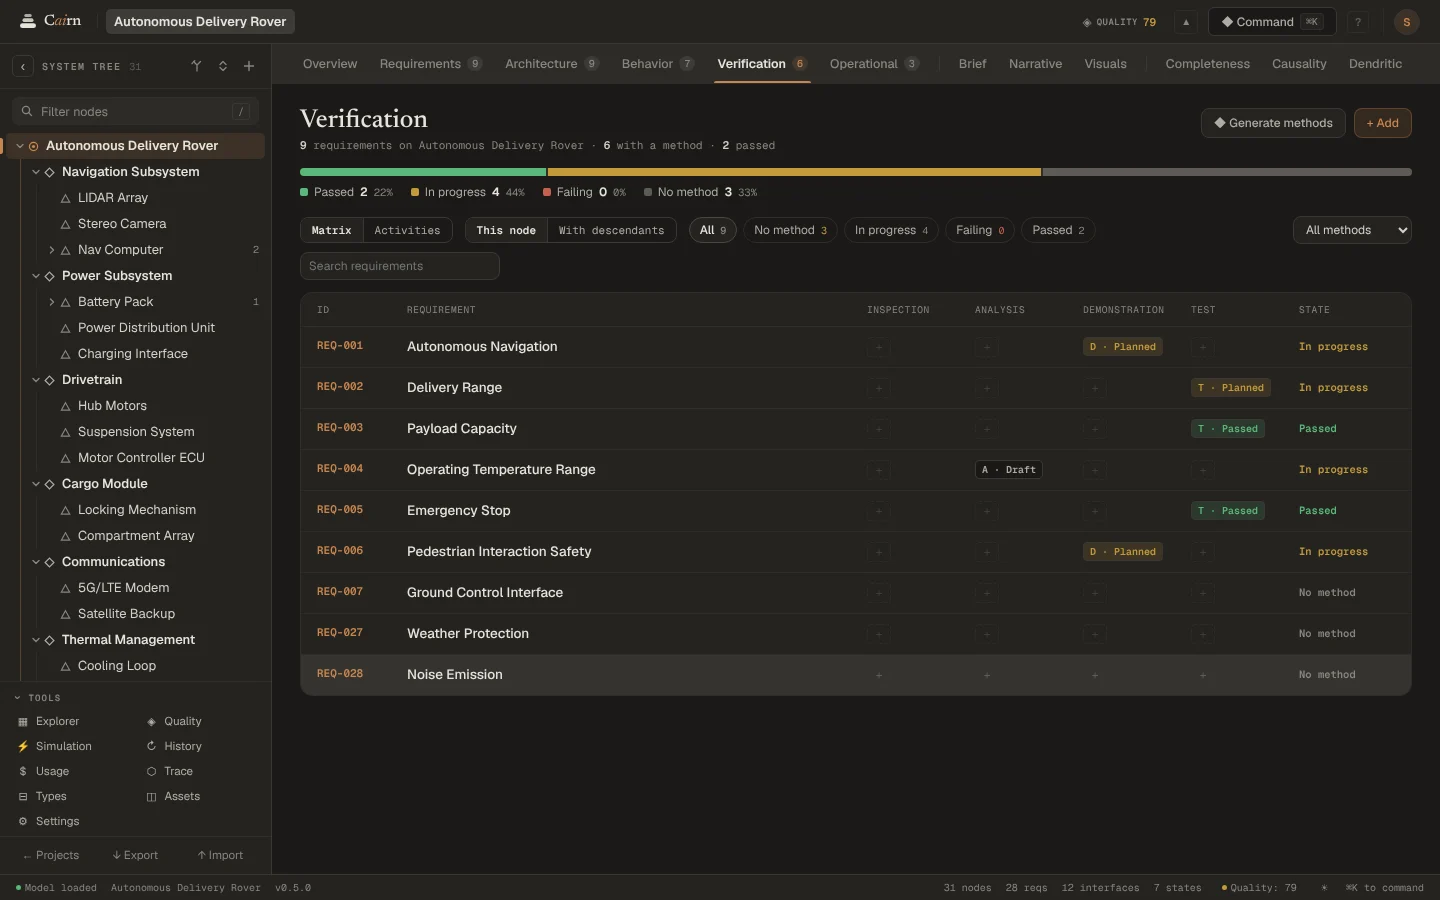Filter by Passed chip
Image resolution: width=1440 pixels, height=900 pixels.
point(1058,230)
